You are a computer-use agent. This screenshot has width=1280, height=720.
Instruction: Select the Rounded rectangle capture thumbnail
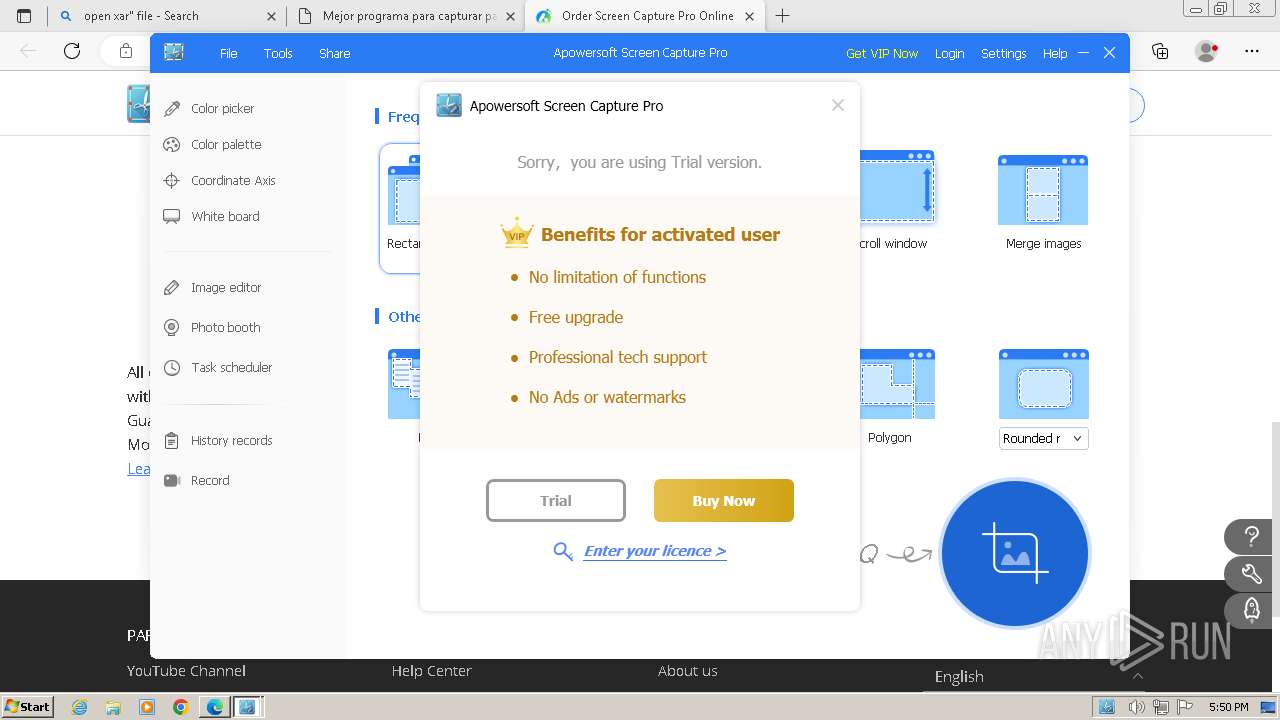coord(1044,384)
